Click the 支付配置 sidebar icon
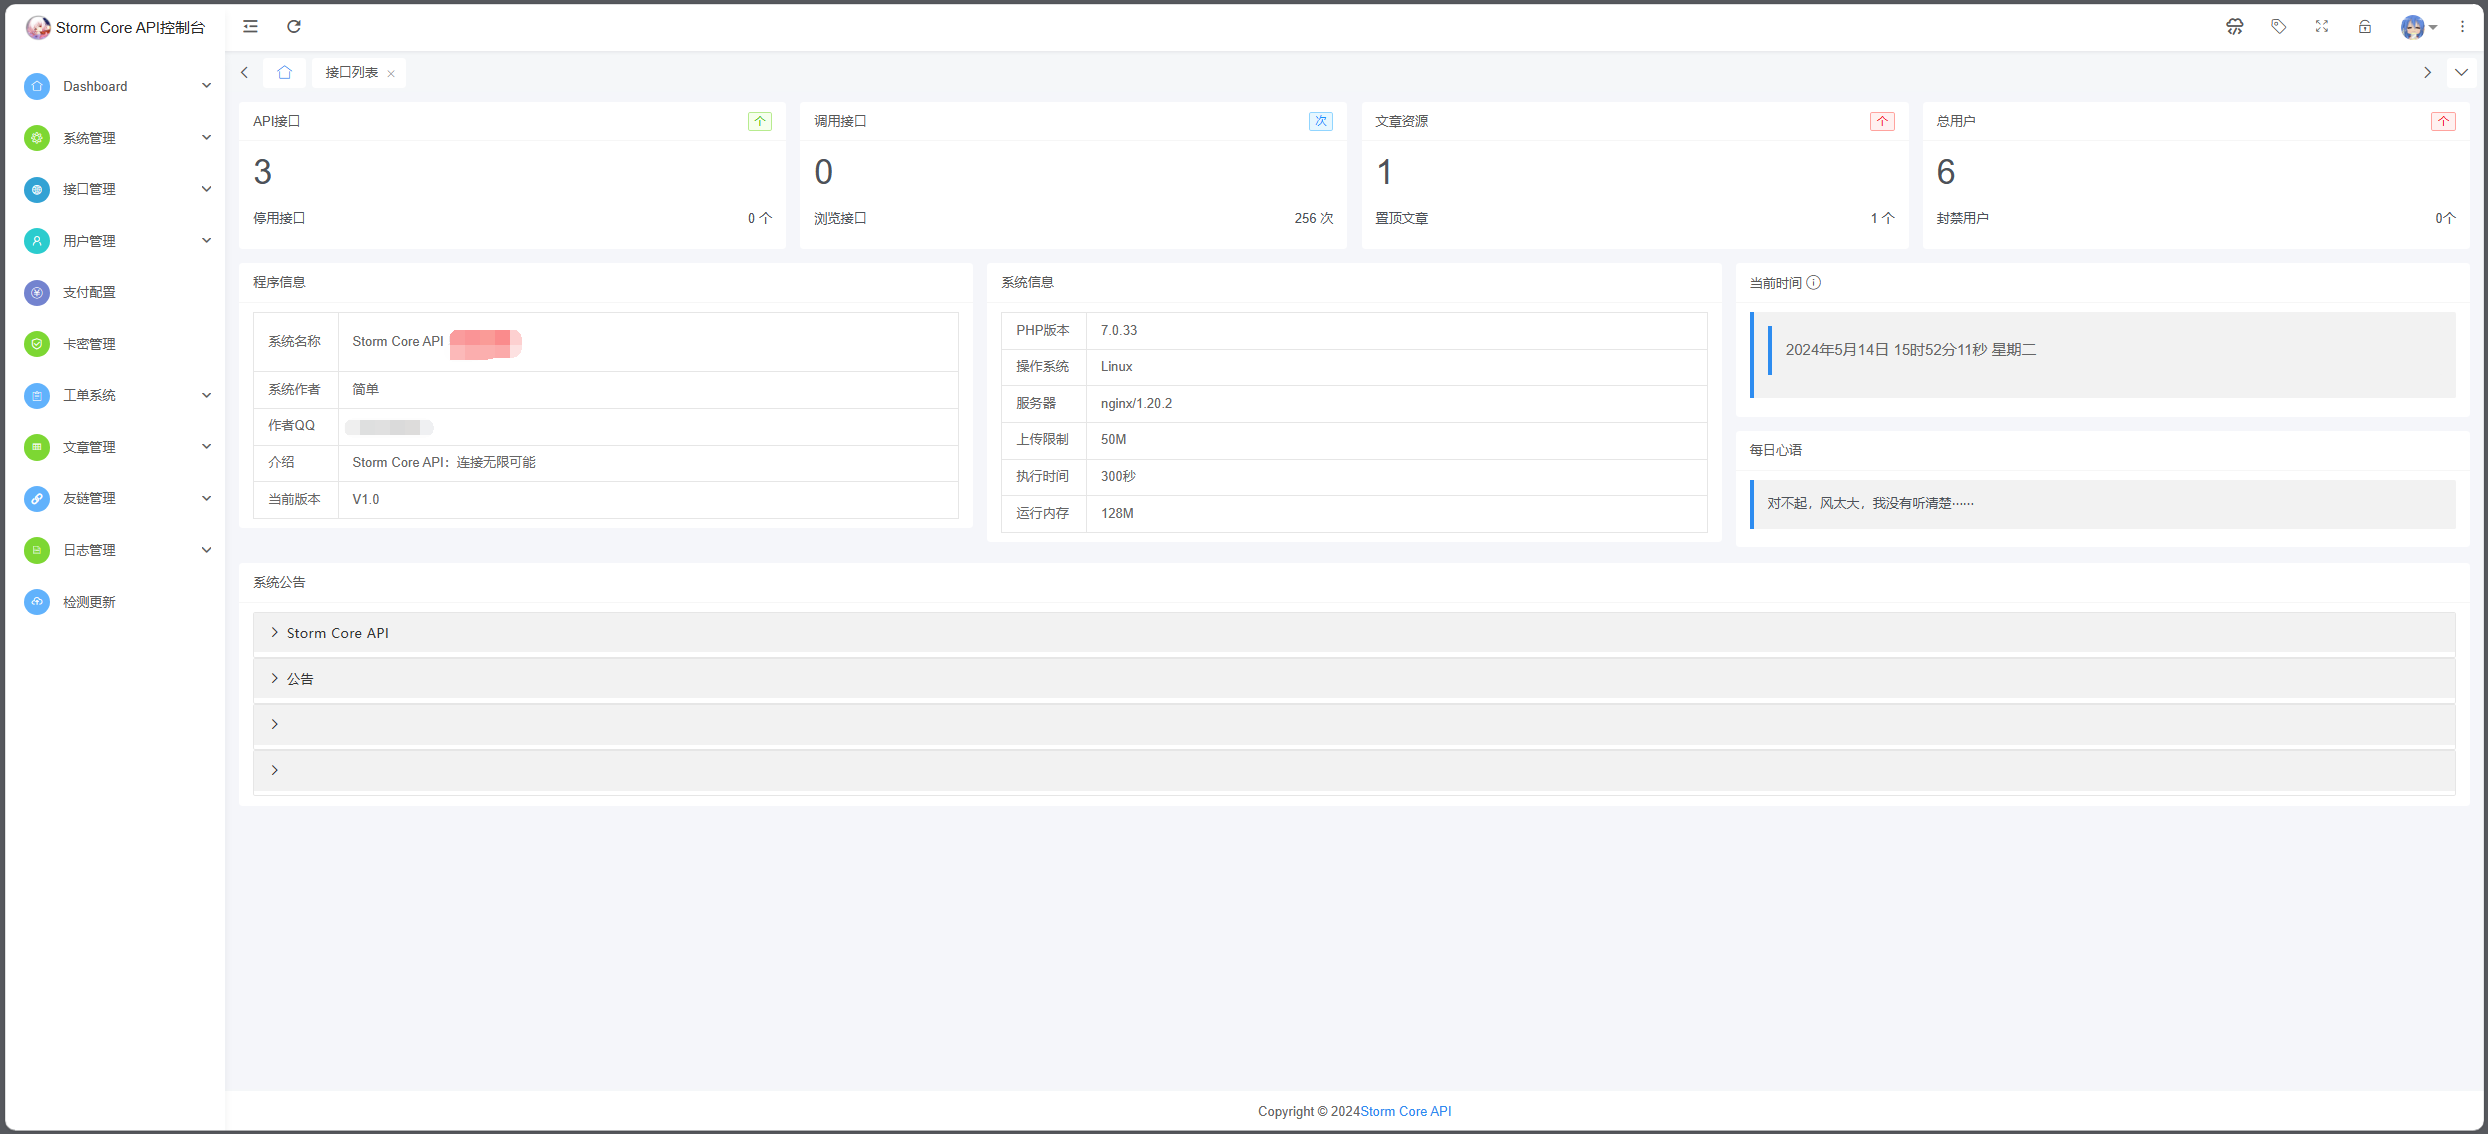 [x=33, y=292]
